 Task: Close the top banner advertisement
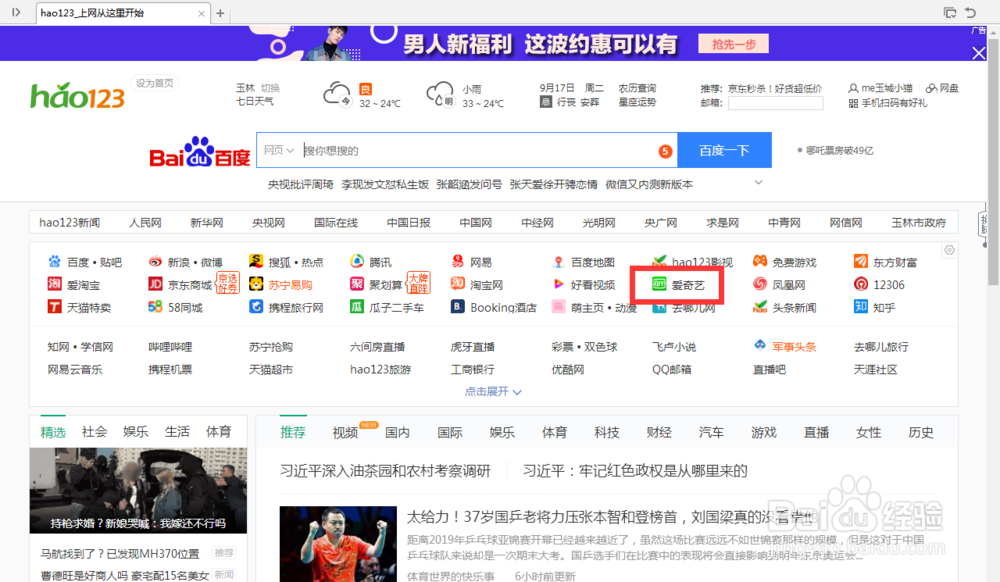click(x=979, y=54)
